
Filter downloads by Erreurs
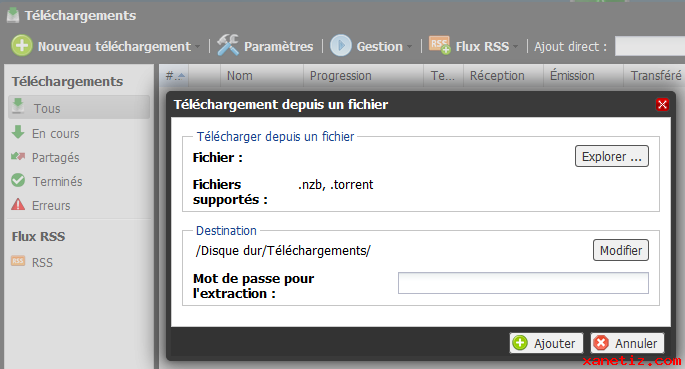51,206
